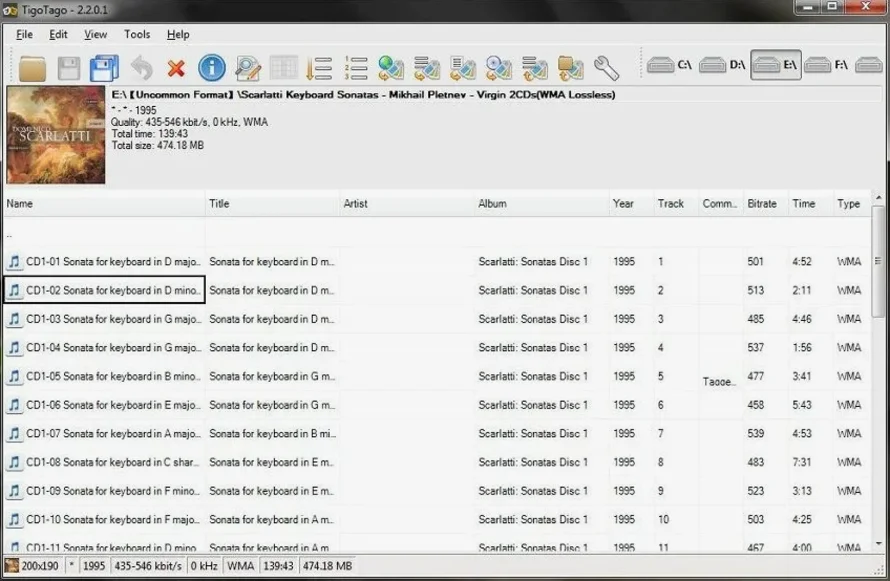The image size is (890, 581).
Task: Select file CD1-10 Sonata for keyboard in F majo..
Action: coord(104,519)
